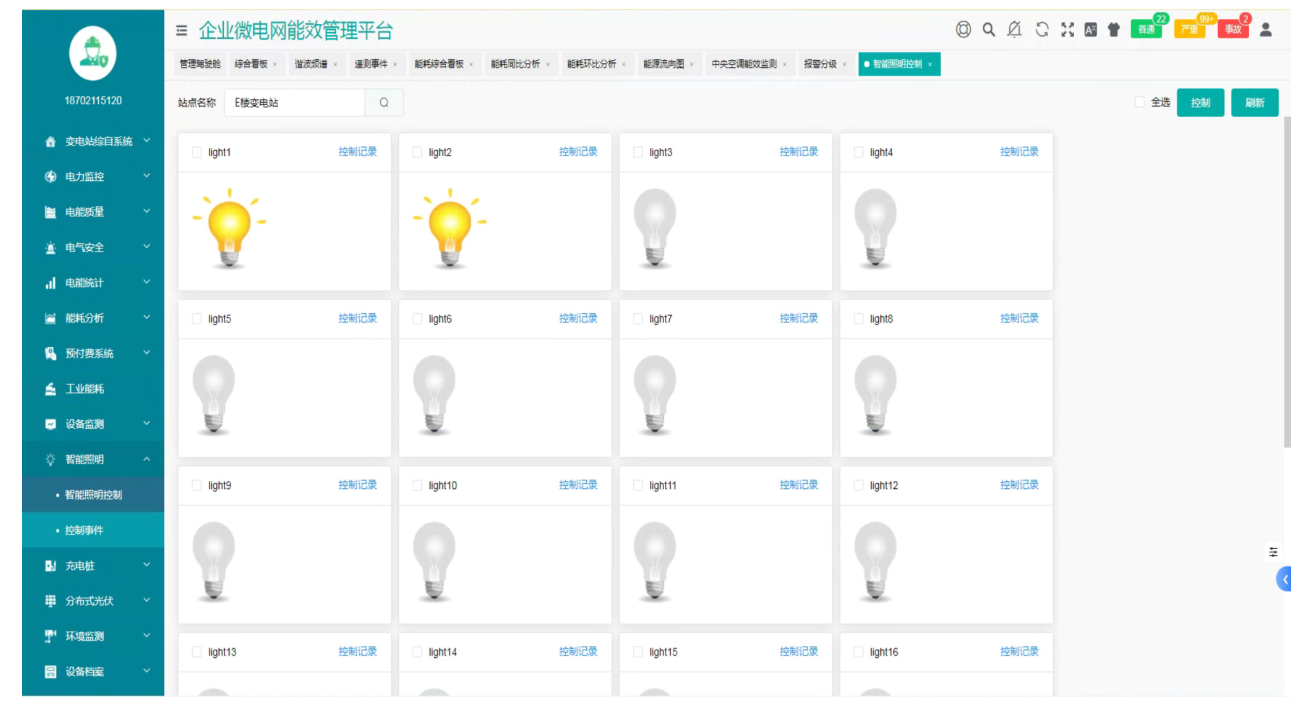Click the muted alarm bell icon
This screenshot has height=709, width=1315.
point(1014,30)
